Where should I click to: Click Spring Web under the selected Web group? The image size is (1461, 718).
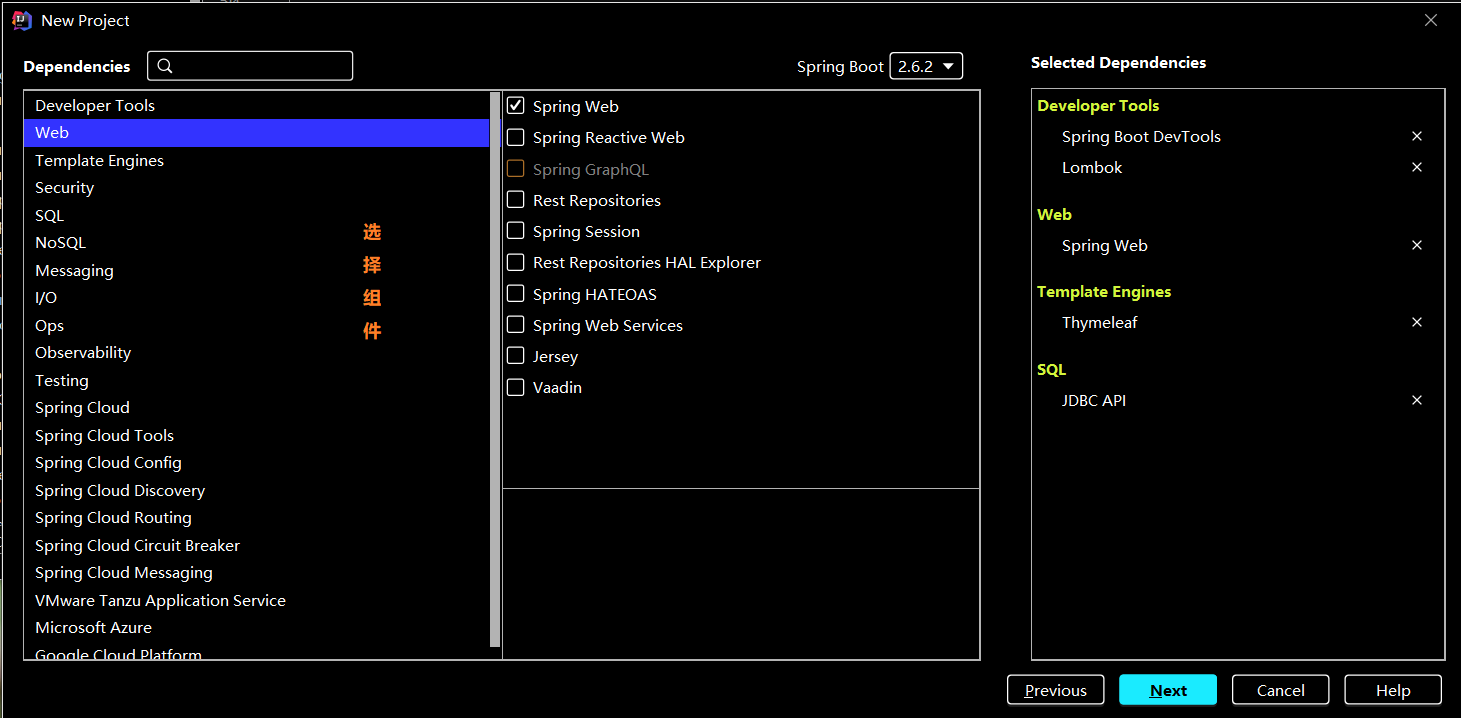1104,245
